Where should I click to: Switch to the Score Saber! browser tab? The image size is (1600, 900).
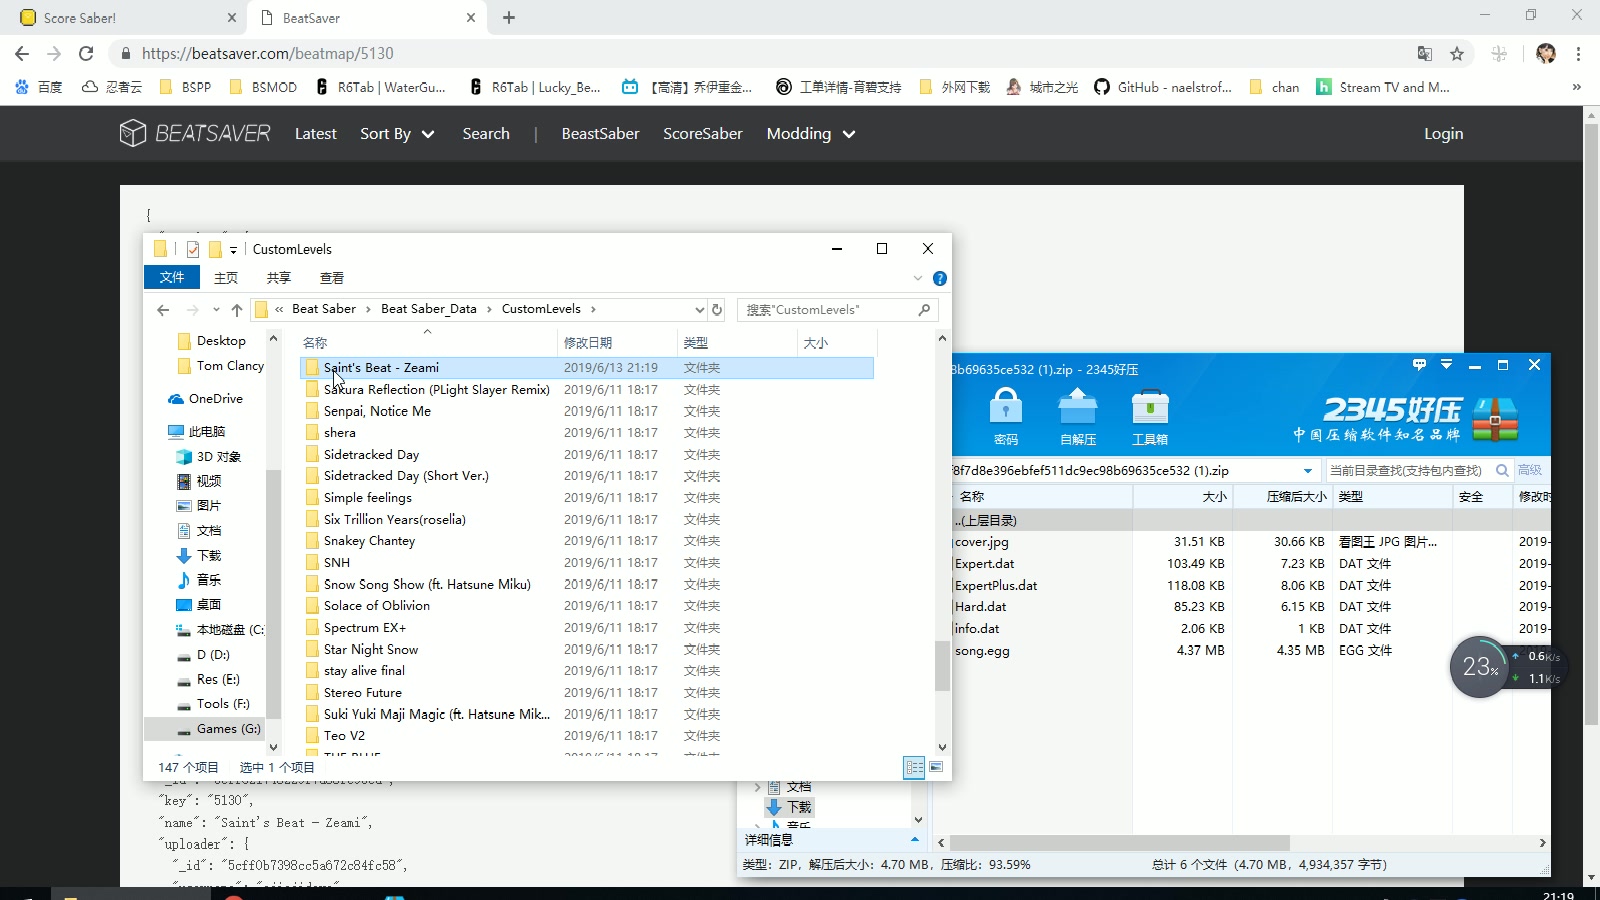[123, 17]
